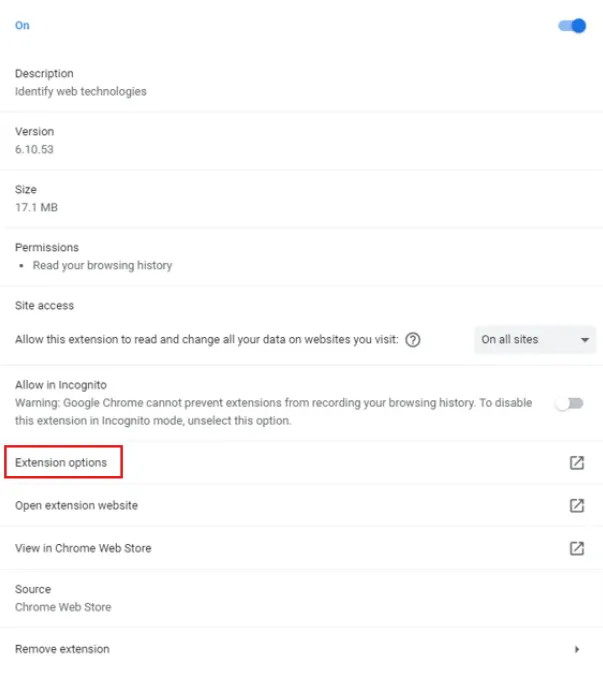Screen dimensions: 603x673
Task: Click the blue On status label
Action: 22,26
